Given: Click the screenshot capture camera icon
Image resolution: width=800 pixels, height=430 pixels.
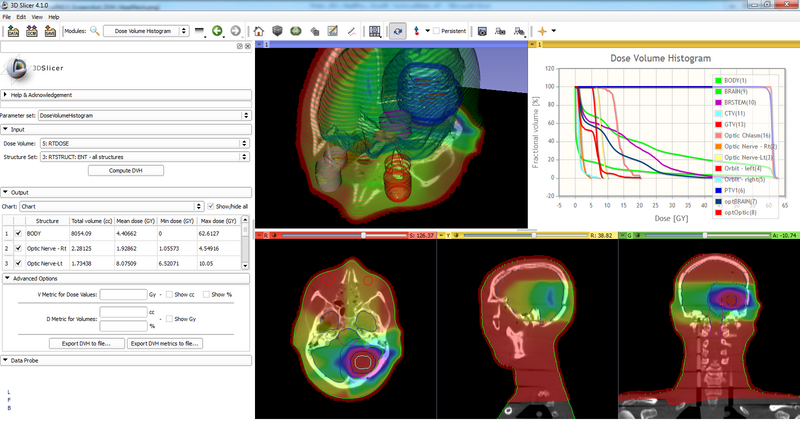Looking at the screenshot, I should (x=483, y=31).
